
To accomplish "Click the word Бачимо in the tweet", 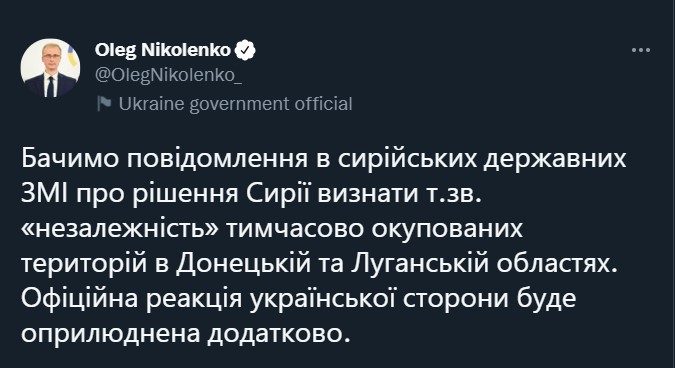I will coord(70,159).
